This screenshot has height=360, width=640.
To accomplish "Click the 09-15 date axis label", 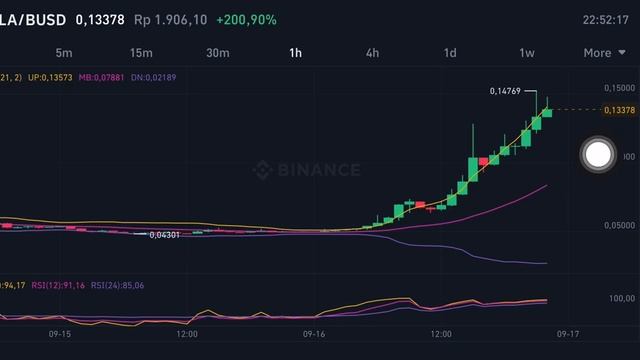I will click(x=60, y=334).
